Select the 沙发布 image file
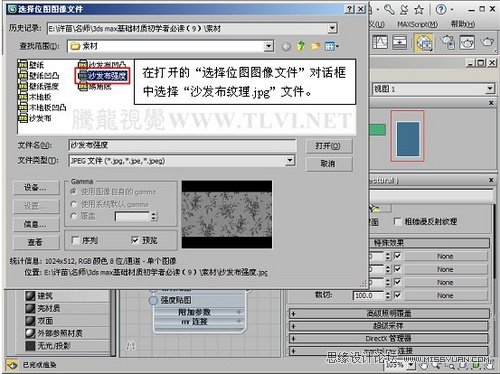 pyautogui.click(x=35, y=118)
